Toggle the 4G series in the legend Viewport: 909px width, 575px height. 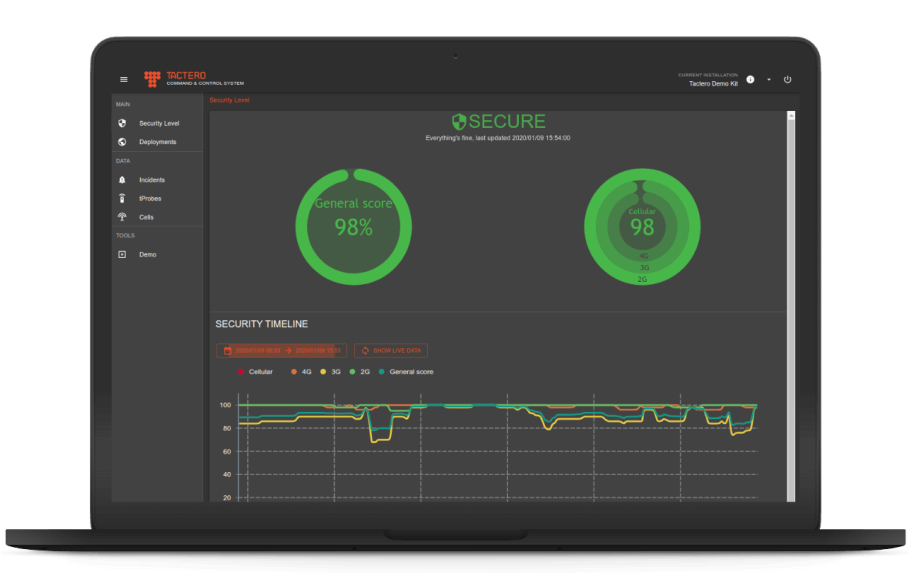[301, 372]
